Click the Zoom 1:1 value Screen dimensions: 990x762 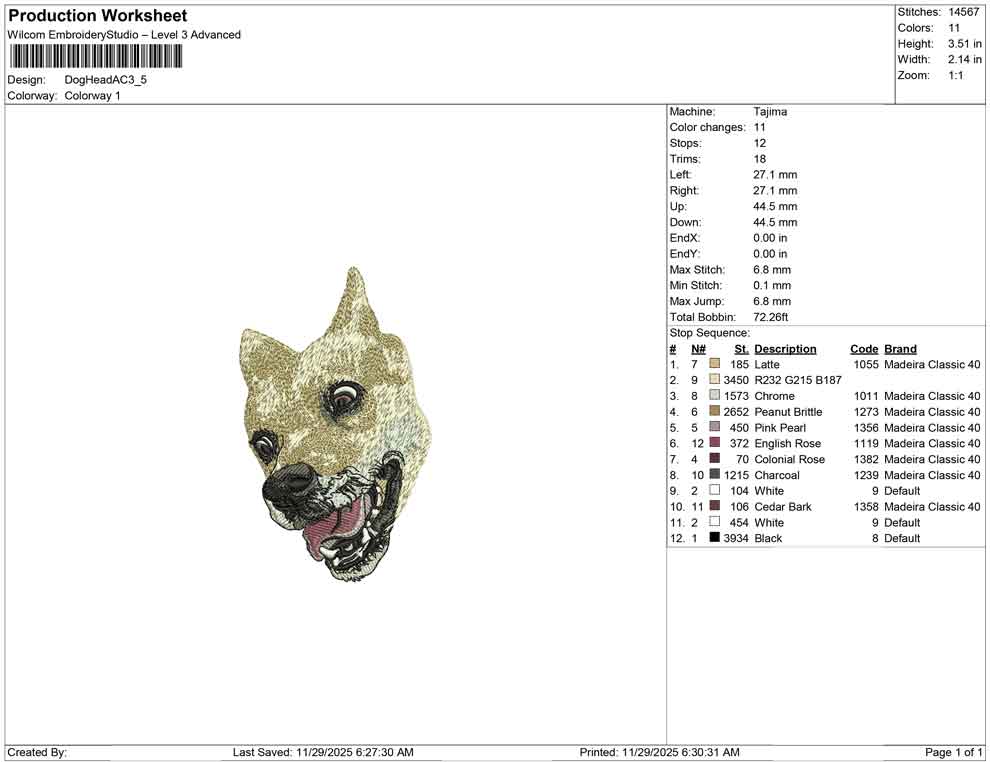[x=956, y=74]
